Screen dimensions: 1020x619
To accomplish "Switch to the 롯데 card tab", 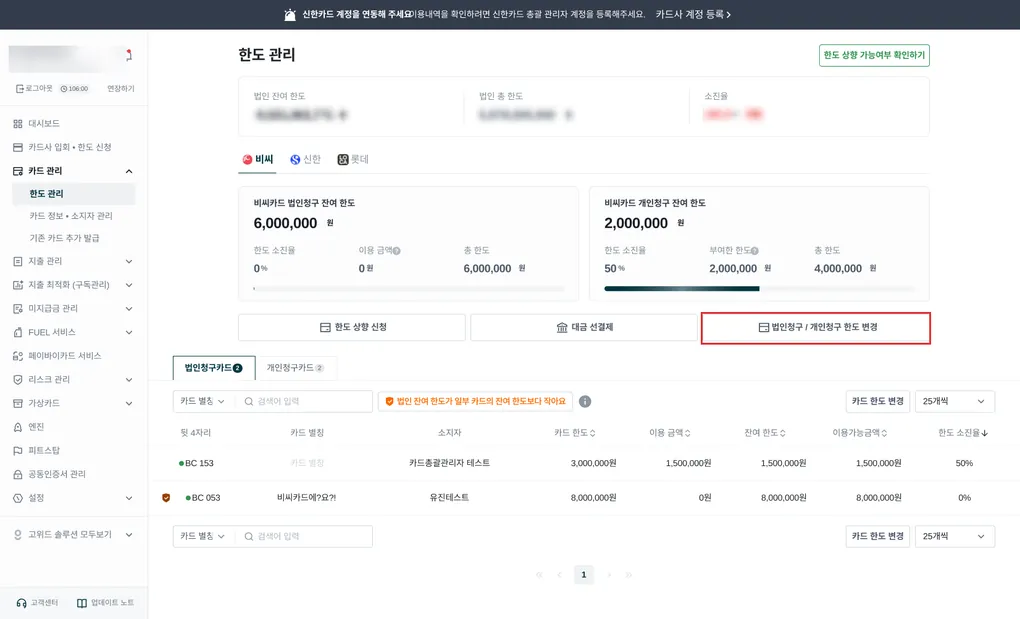I will [x=353, y=159].
